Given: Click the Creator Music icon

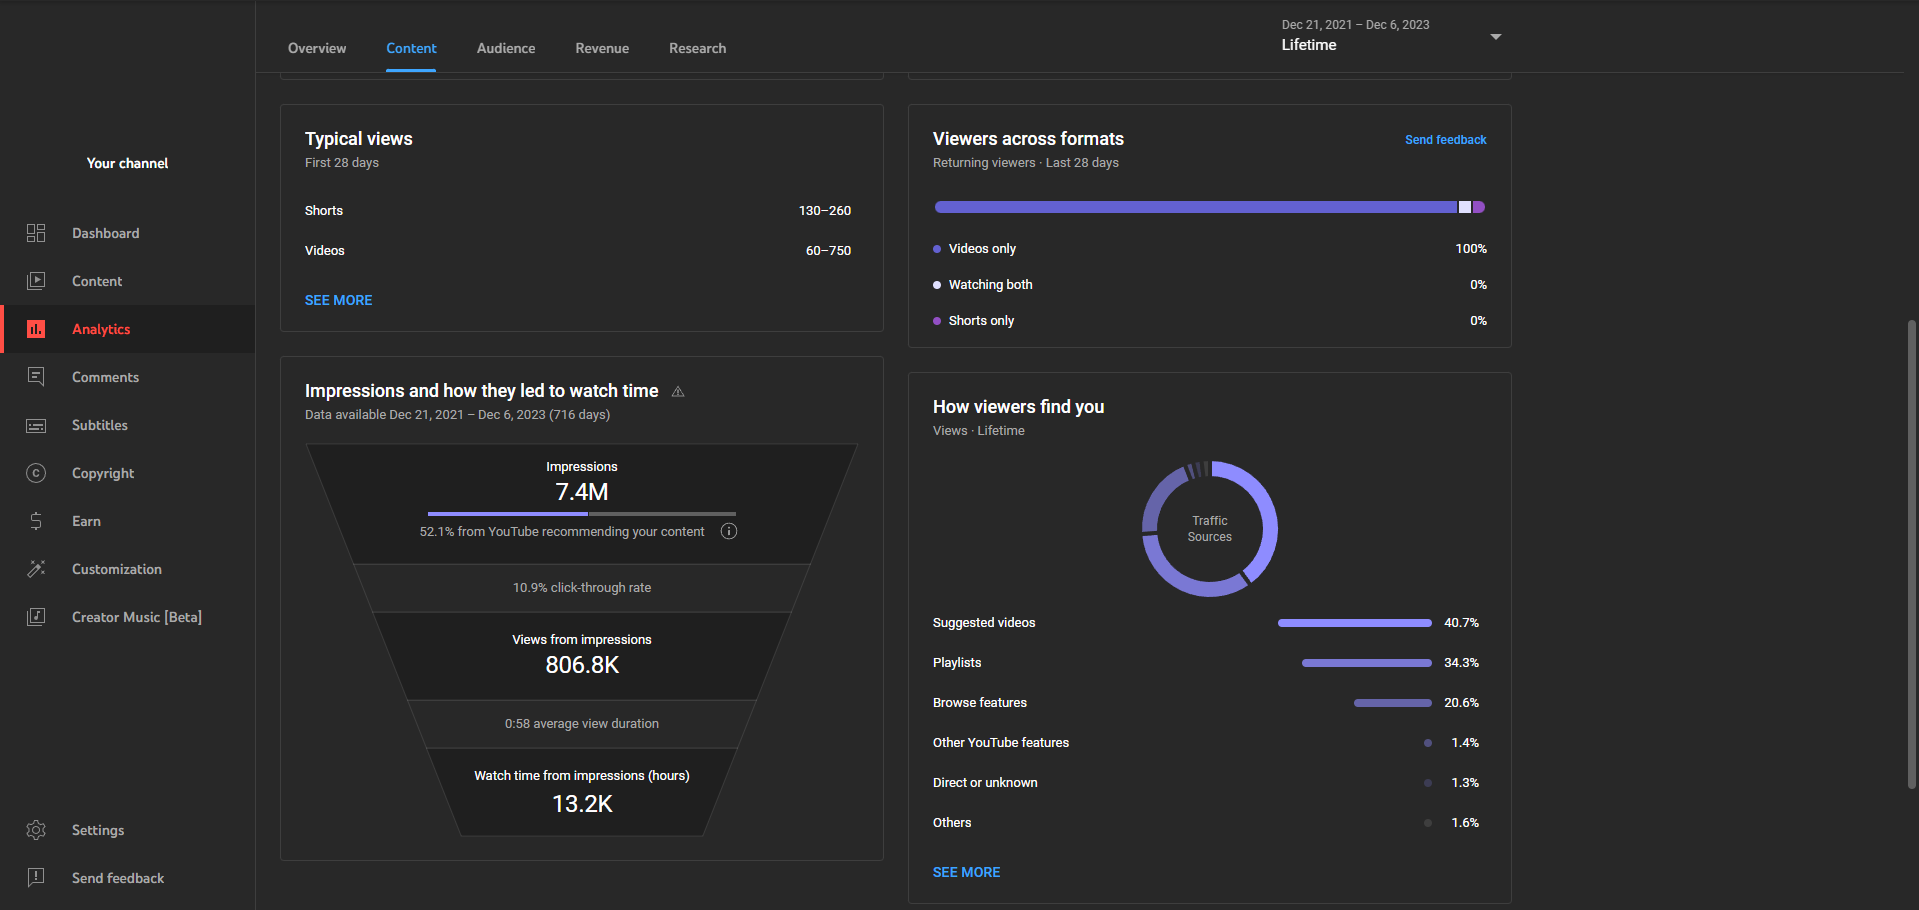Looking at the screenshot, I should 36,617.
